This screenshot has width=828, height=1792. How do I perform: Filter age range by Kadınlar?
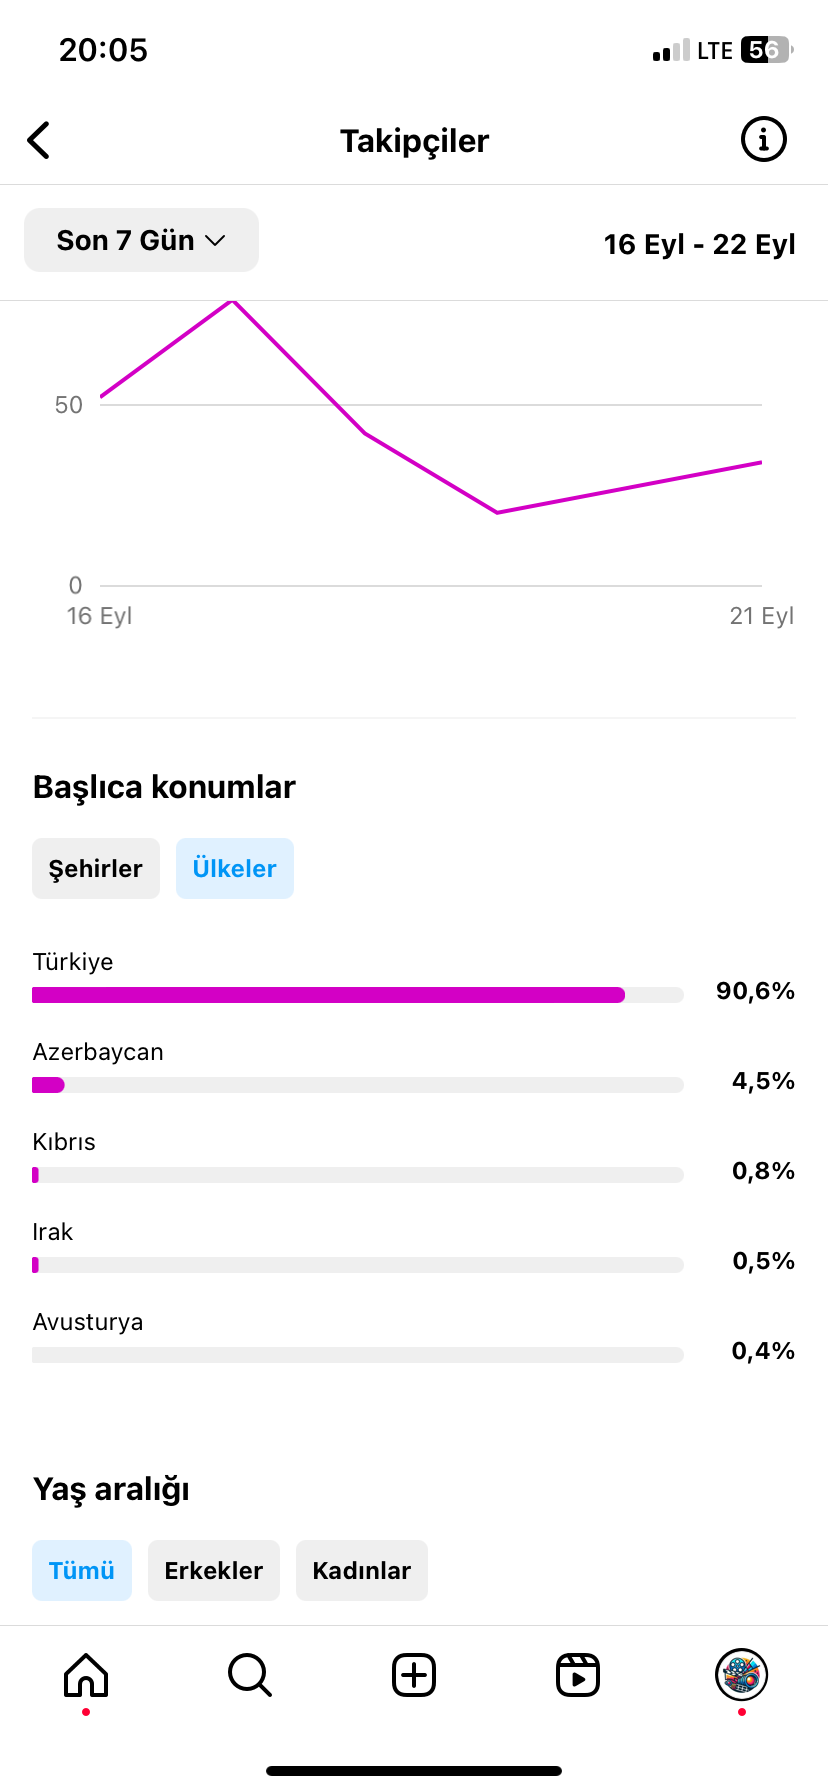pos(362,1570)
